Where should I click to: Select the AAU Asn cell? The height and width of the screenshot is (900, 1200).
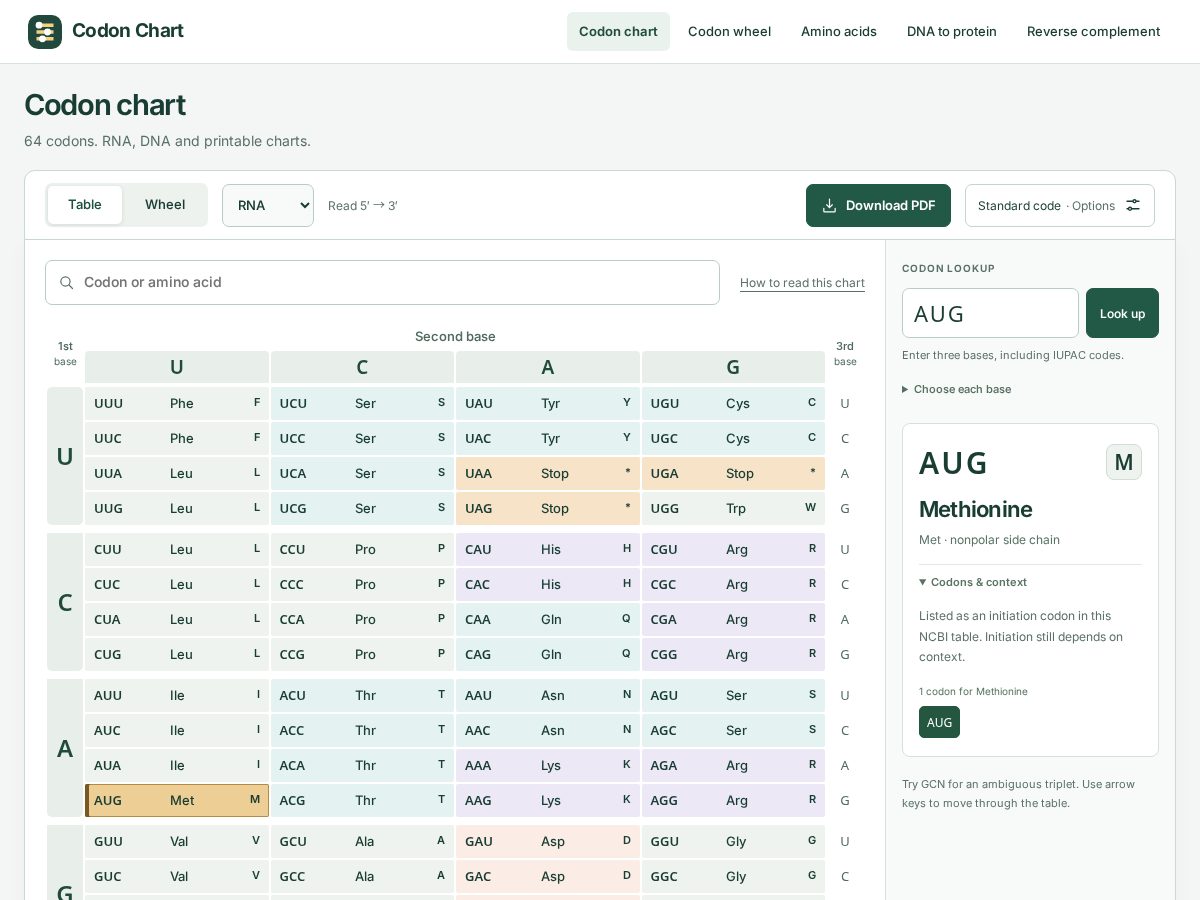tap(548, 695)
